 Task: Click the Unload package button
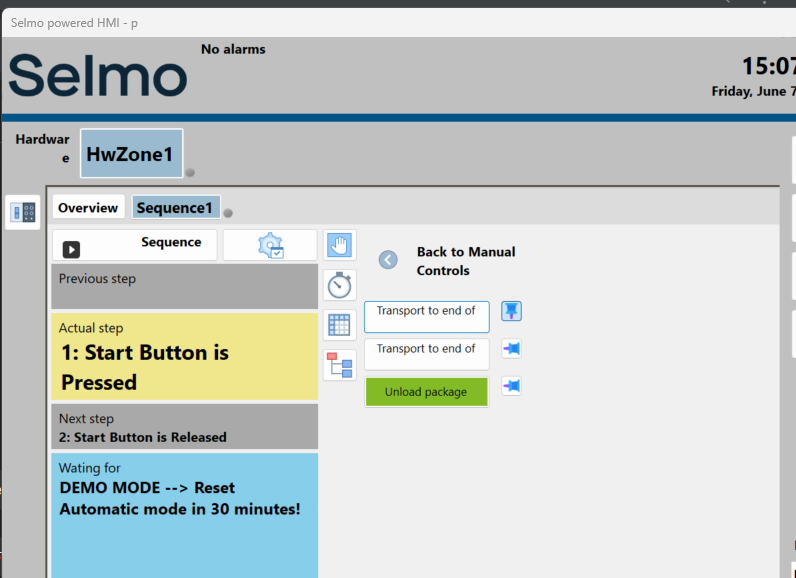(x=426, y=392)
